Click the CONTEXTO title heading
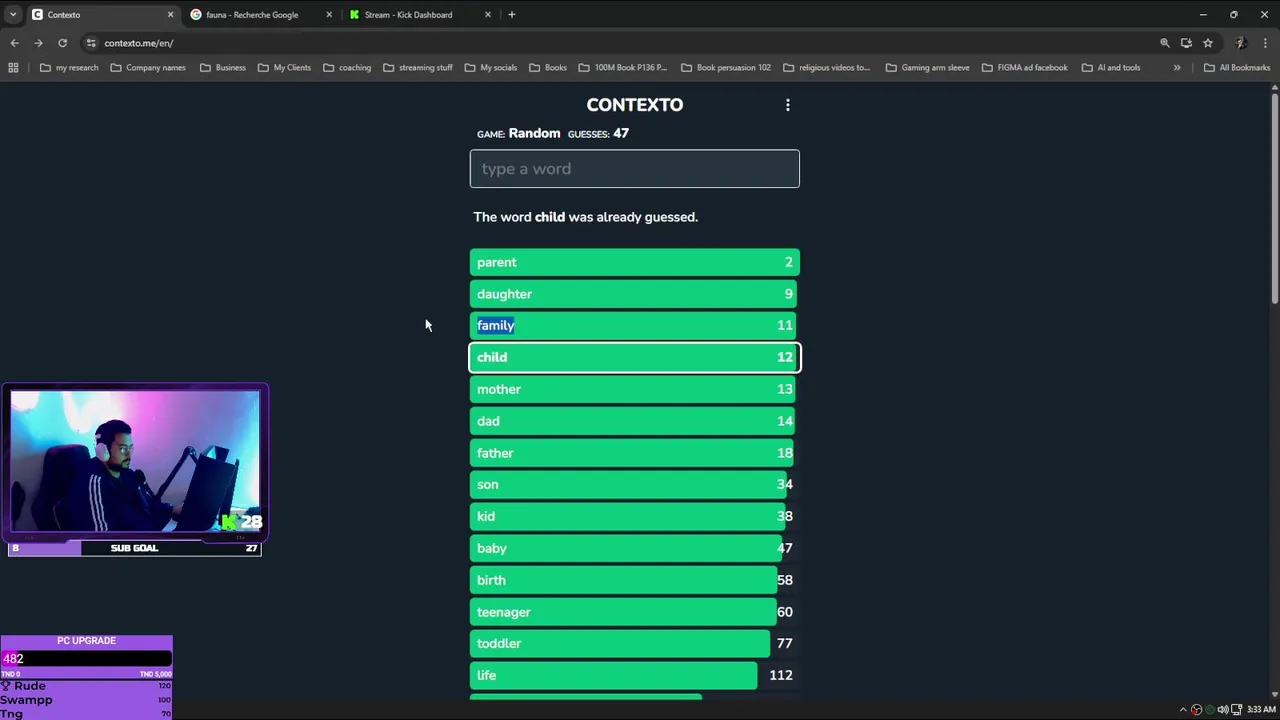Viewport: 1280px width, 720px height. coord(635,105)
